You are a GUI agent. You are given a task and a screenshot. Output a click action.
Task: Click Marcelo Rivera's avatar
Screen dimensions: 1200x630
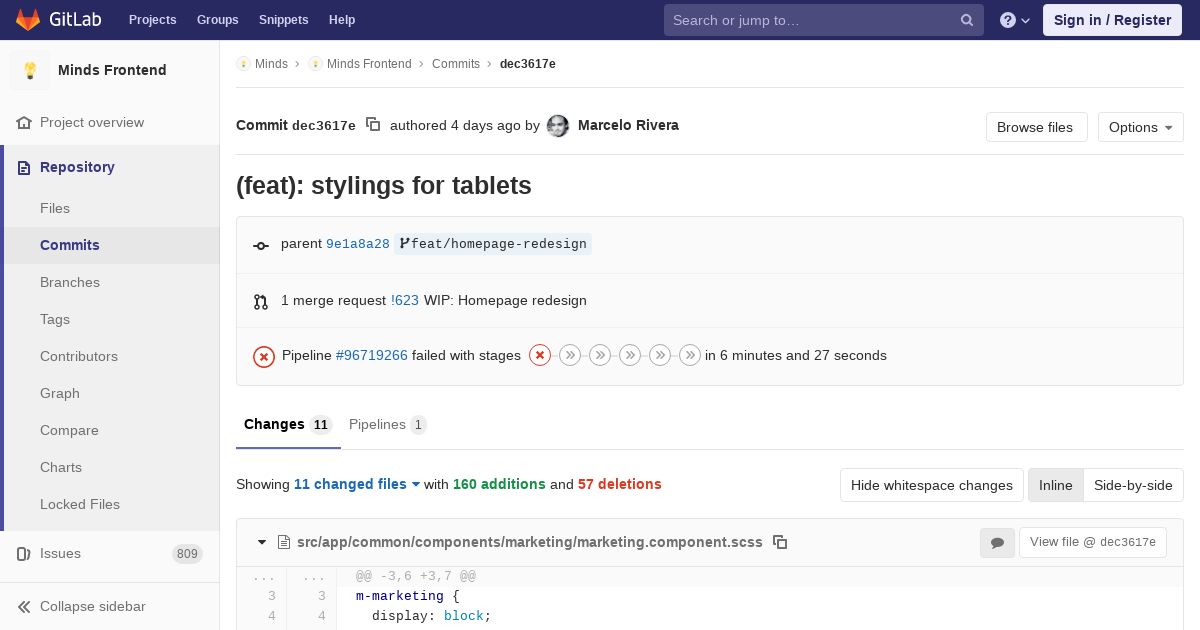(558, 126)
